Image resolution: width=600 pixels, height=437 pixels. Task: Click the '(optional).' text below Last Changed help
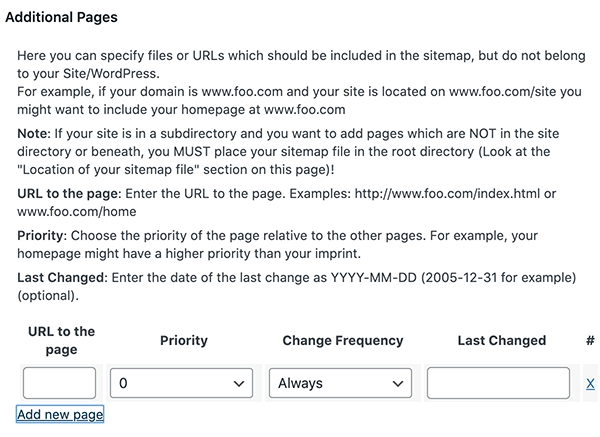pyautogui.click(x=50, y=296)
